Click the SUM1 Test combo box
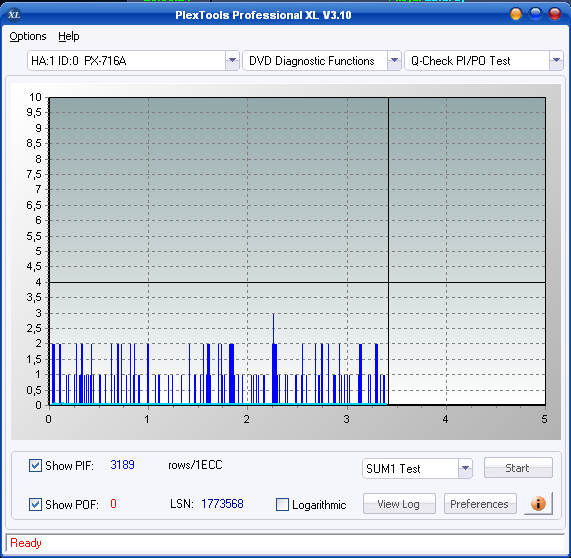 point(417,468)
